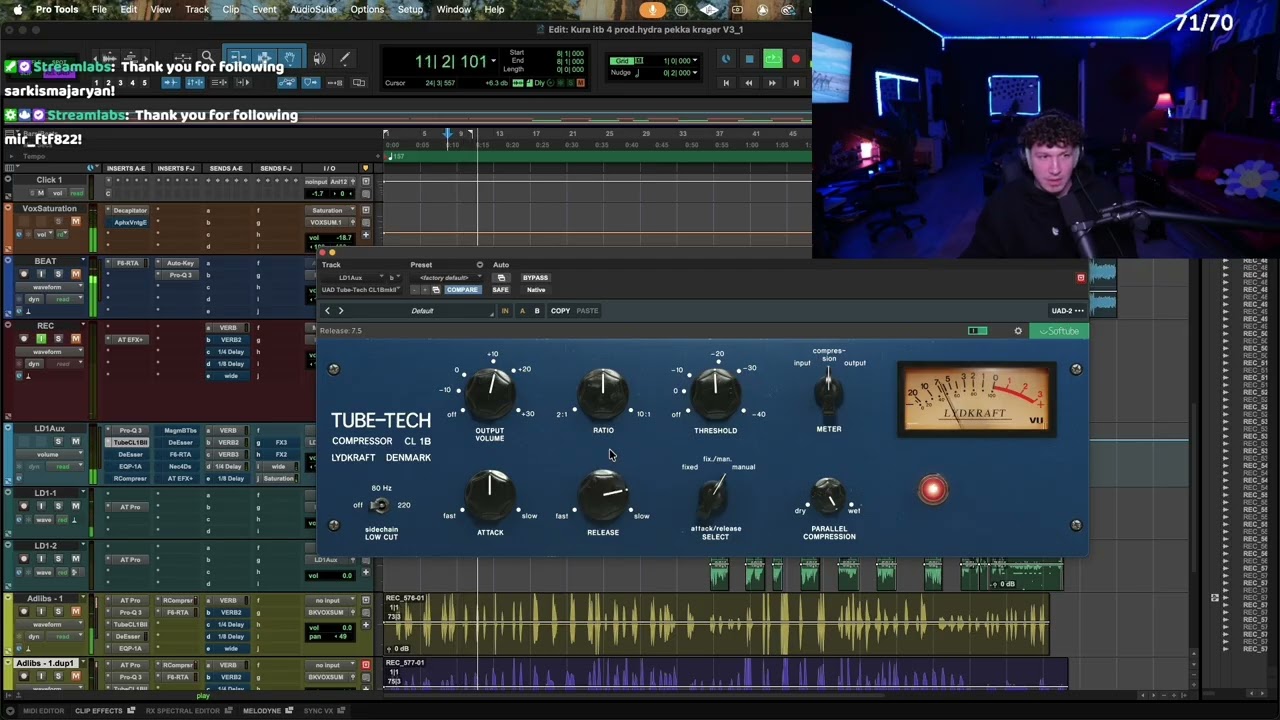This screenshot has width=1280, height=720.
Task: Select the Selector tool in toolbar
Action: point(264,58)
